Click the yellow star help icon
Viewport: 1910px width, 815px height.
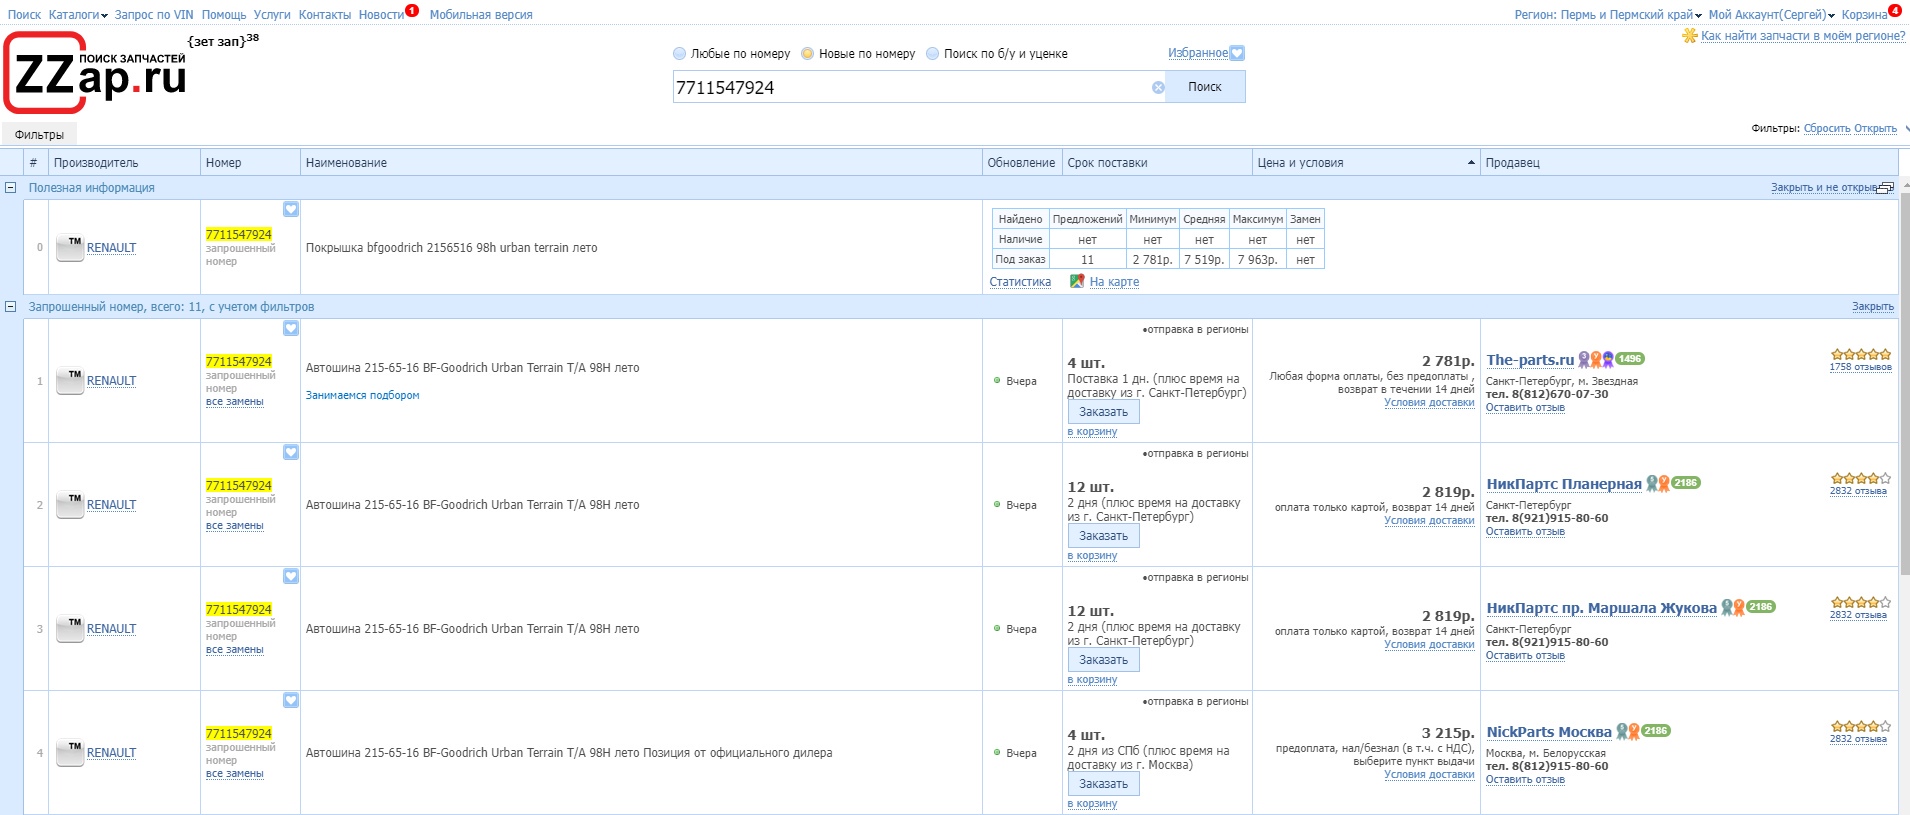click(1690, 35)
